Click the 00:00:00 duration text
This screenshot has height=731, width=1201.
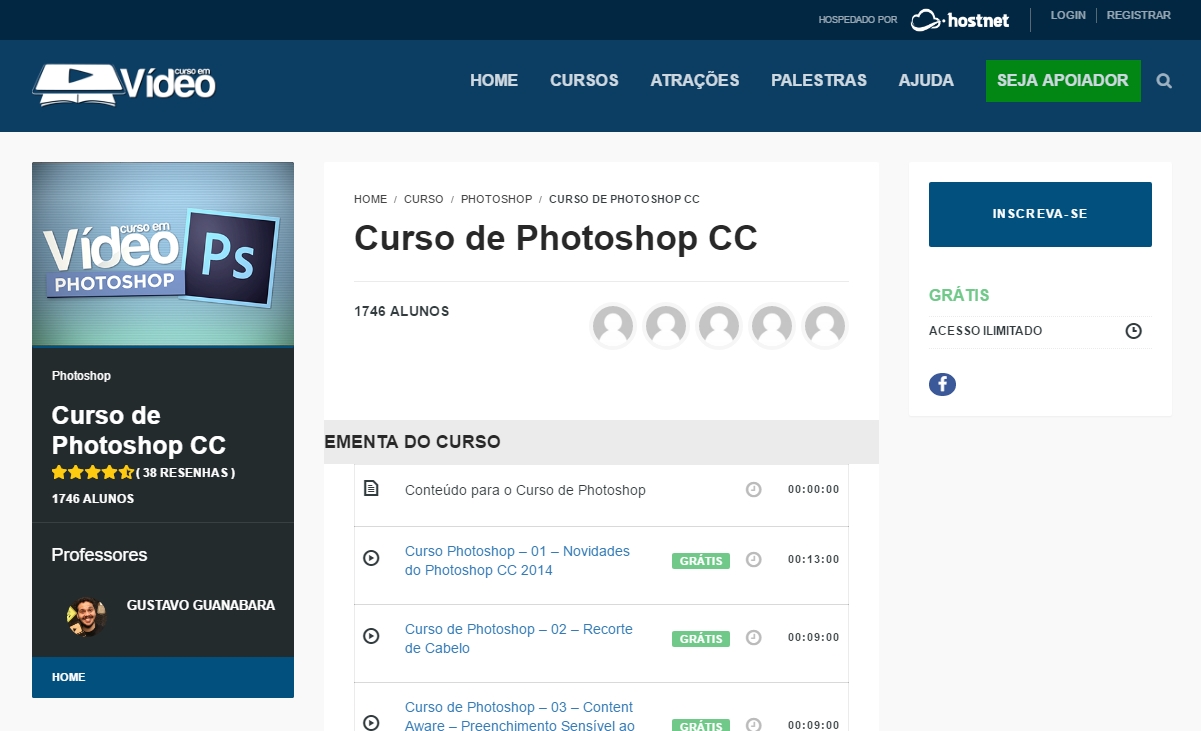point(814,490)
